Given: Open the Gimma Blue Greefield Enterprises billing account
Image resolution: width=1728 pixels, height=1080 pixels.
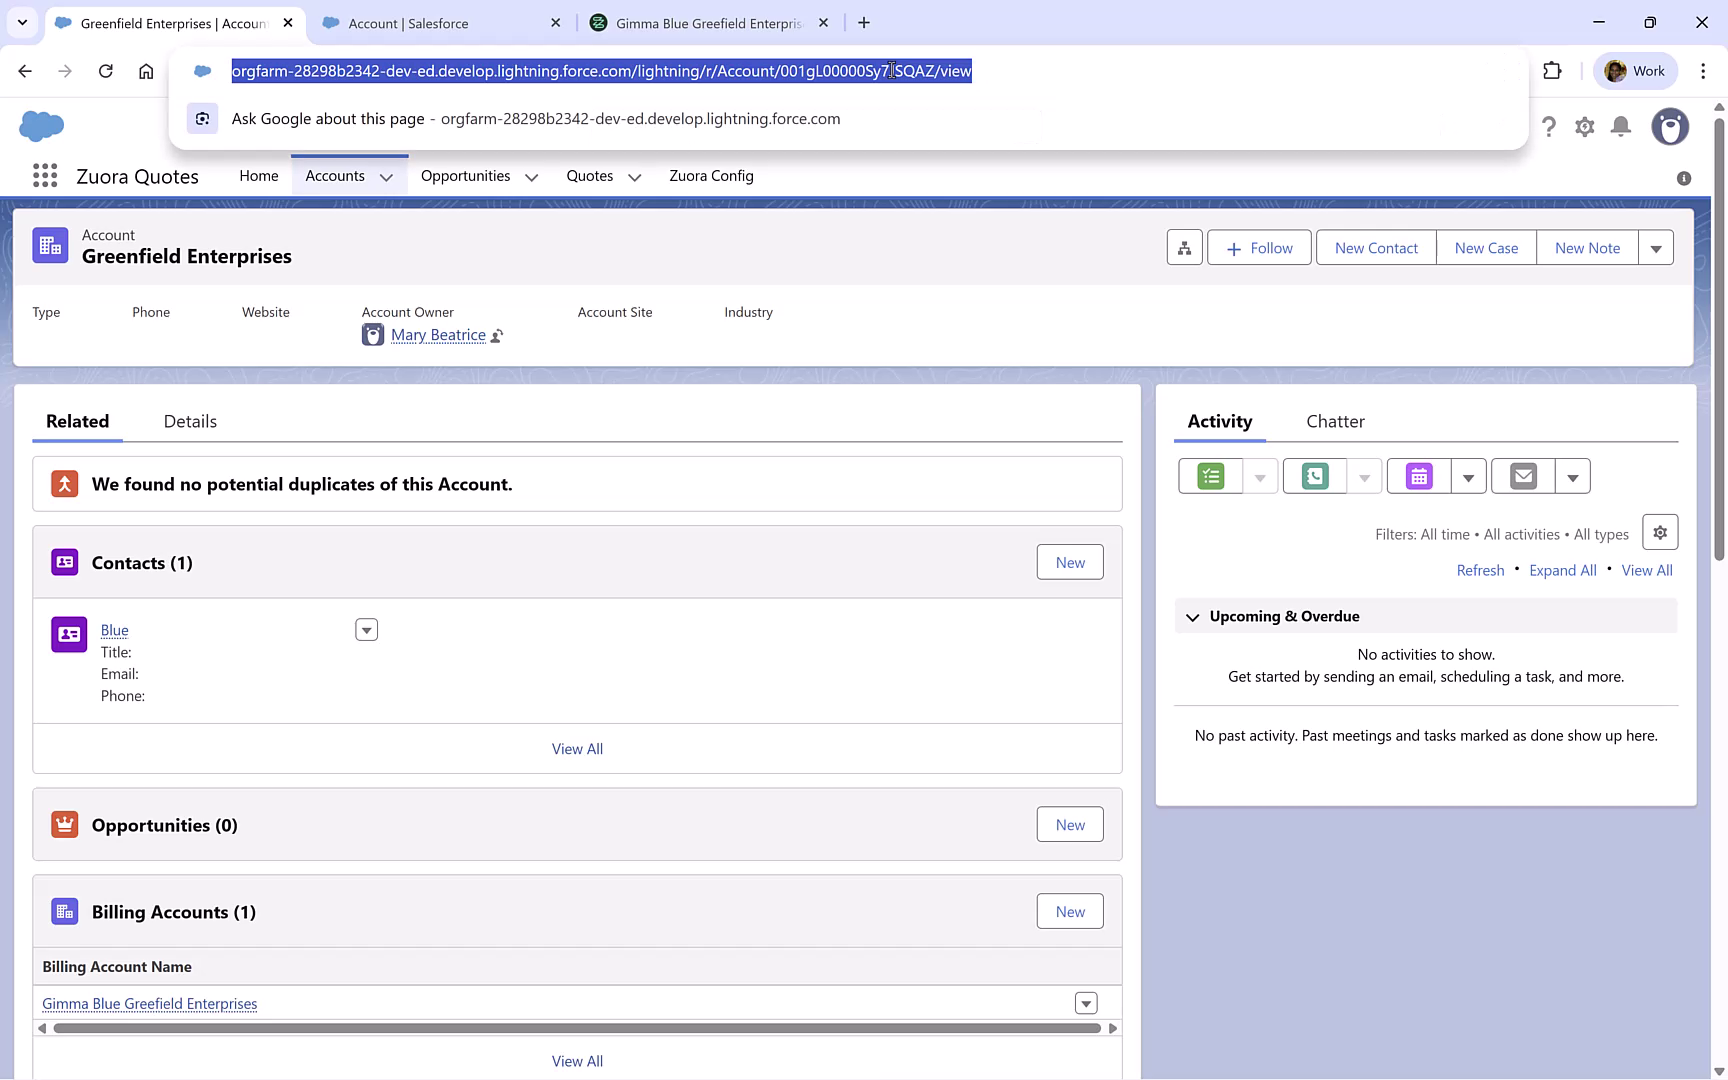Looking at the screenshot, I should tap(149, 1003).
